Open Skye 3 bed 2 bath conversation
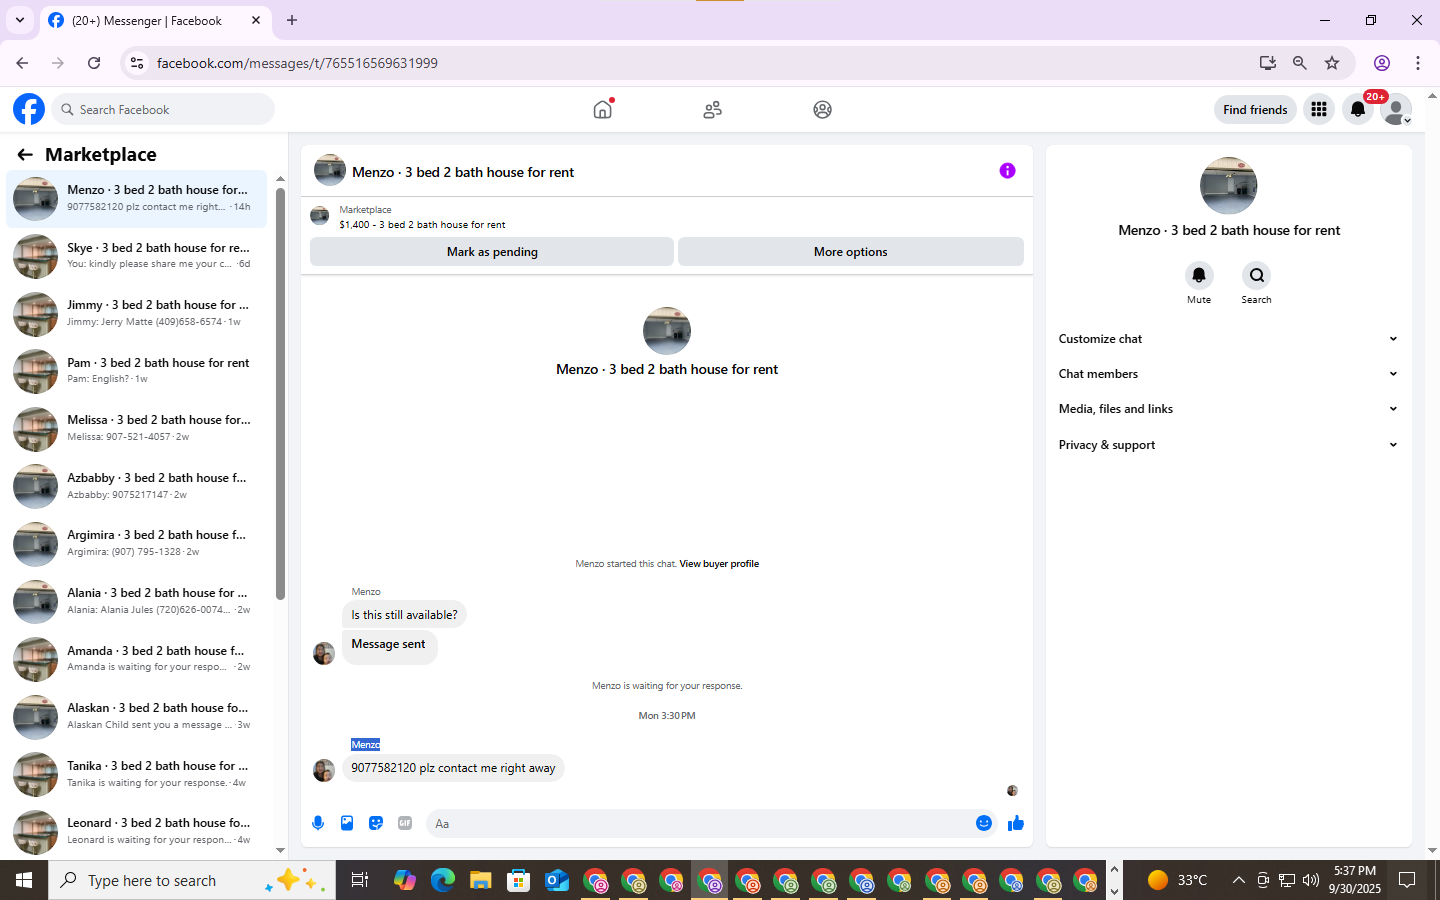 click(x=136, y=256)
